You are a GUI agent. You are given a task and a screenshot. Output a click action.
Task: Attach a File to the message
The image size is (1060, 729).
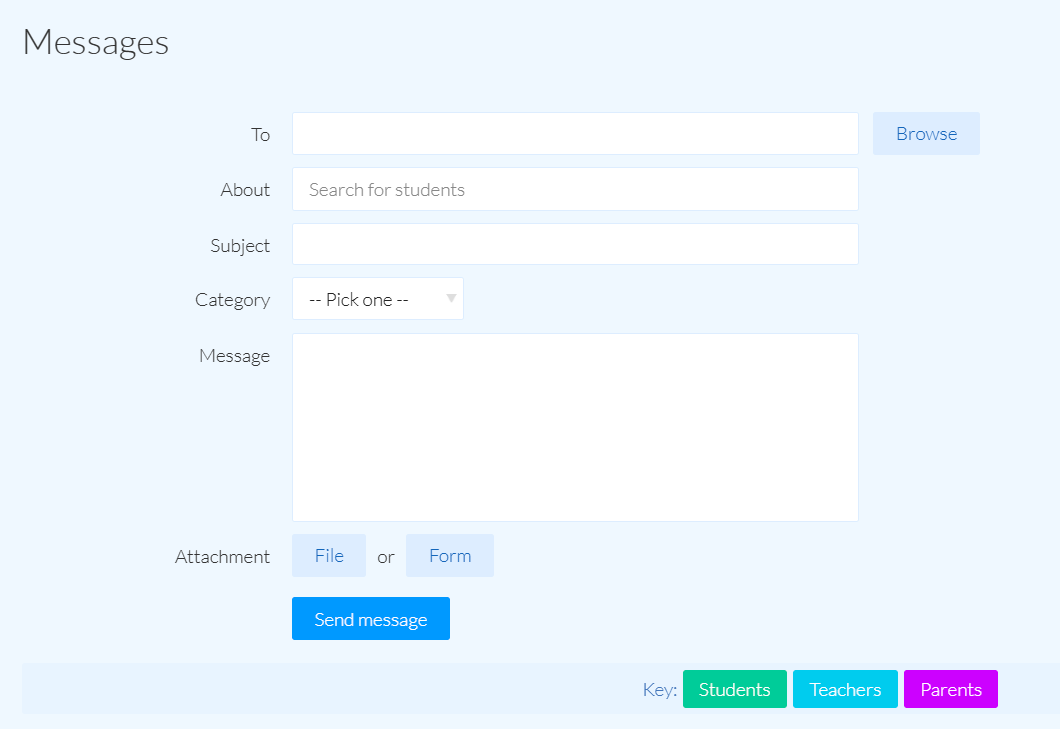click(328, 555)
